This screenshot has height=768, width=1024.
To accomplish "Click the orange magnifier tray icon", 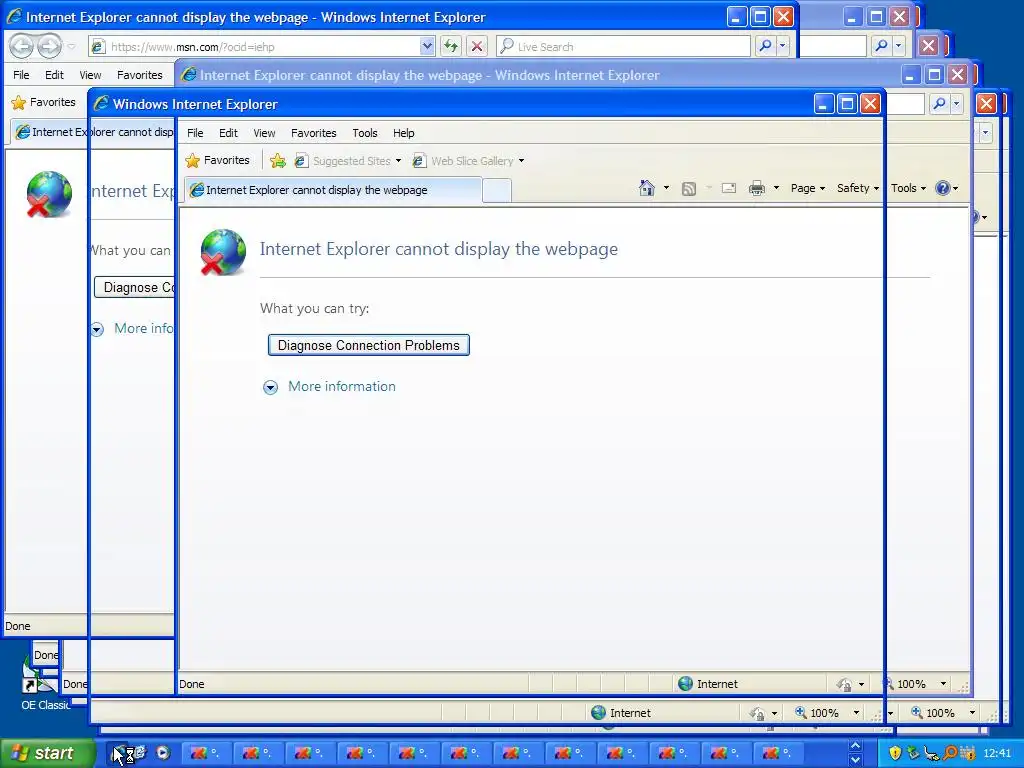I will pyautogui.click(x=950, y=753).
